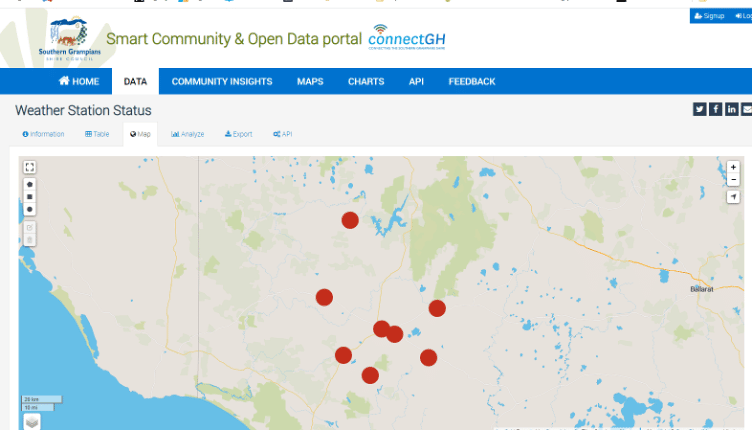Share the dataset on Twitter
The image size is (755, 430).
tap(700, 109)
